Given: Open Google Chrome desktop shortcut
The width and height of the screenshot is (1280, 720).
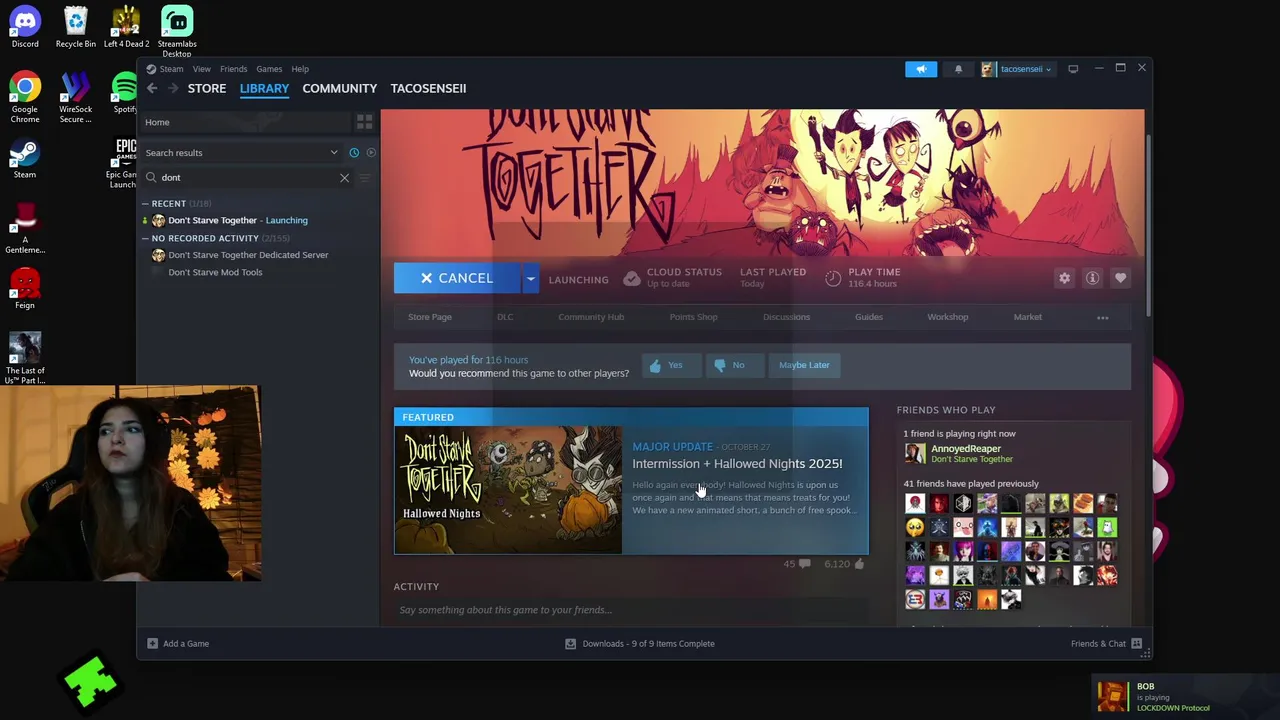Looking at the screenshot, I should [x=25, y=98].
